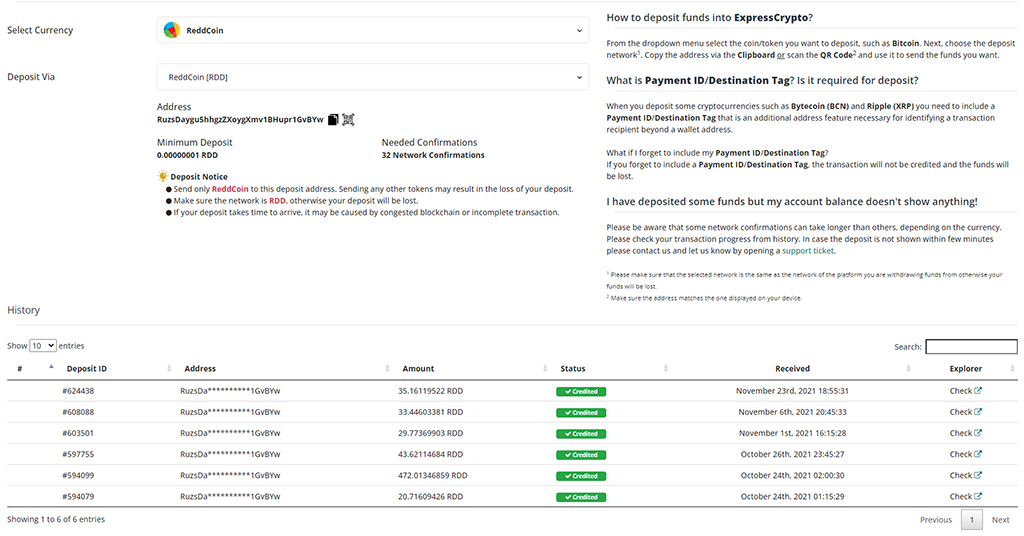Check deposit #594079 in explorer
This screenshot has height=536, width=1024.
965,496
